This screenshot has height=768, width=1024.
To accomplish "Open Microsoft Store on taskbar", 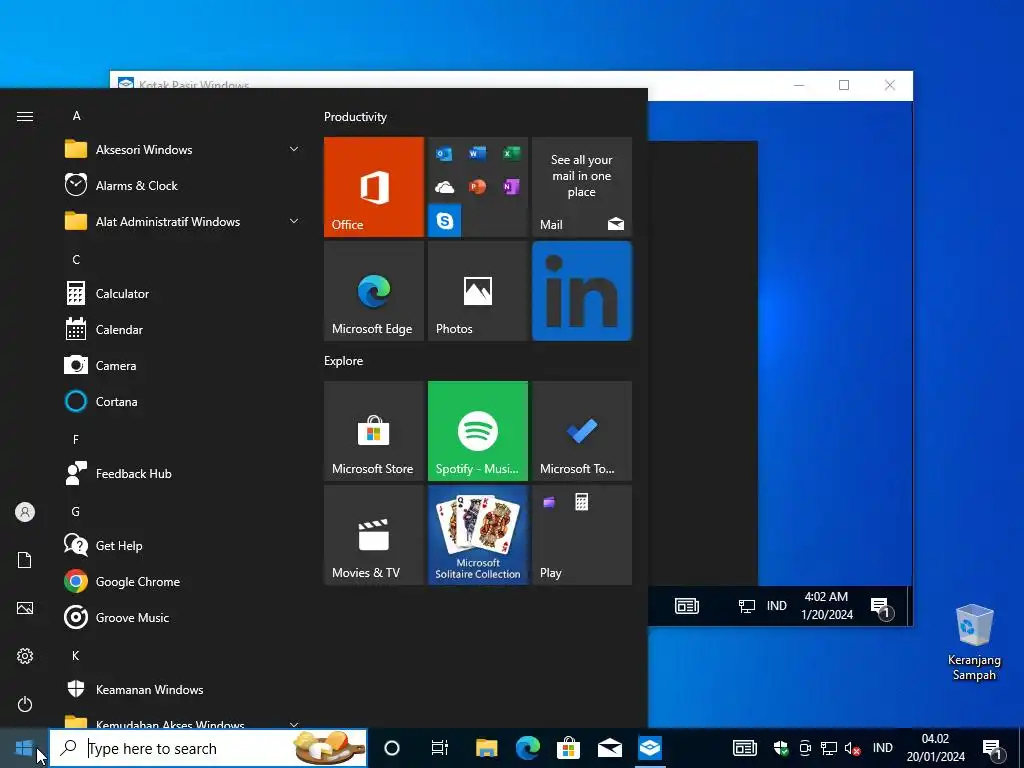I will click(x=569, y=748).
